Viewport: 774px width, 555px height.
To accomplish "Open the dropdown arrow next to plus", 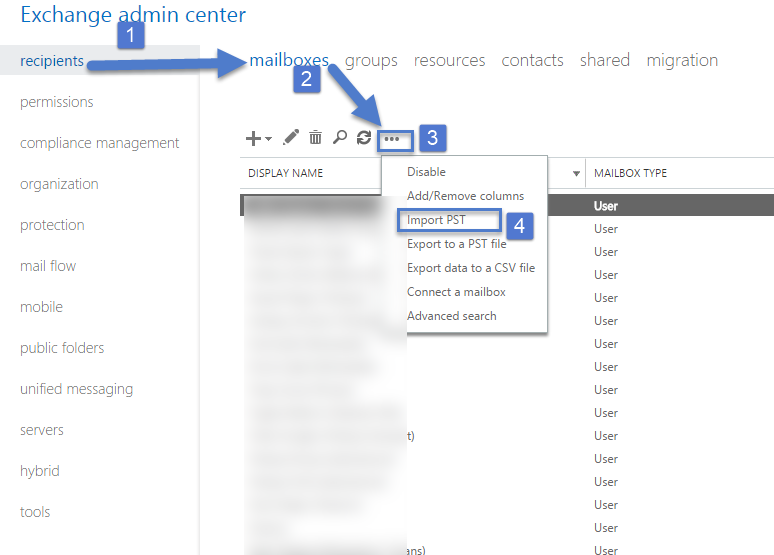I will 269,139.
